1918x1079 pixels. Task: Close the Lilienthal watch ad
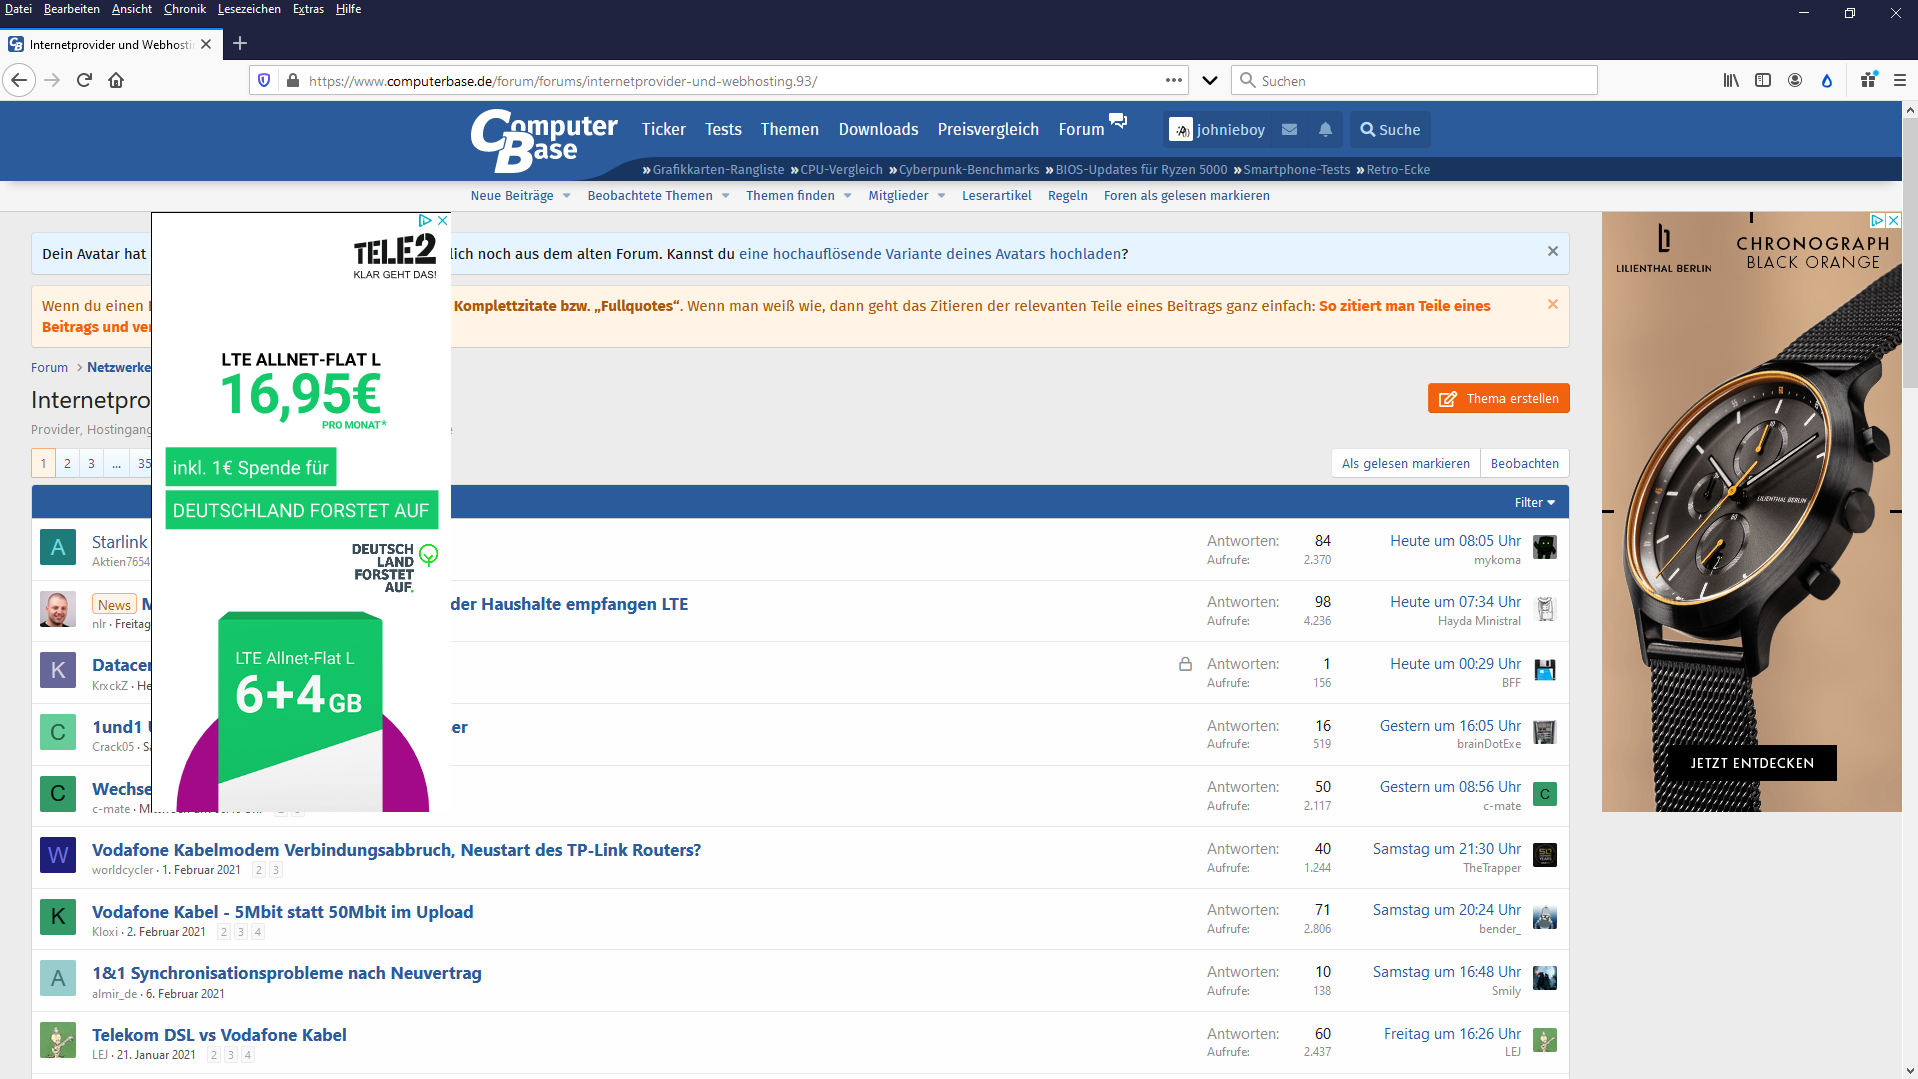(x=1893, y=220)
